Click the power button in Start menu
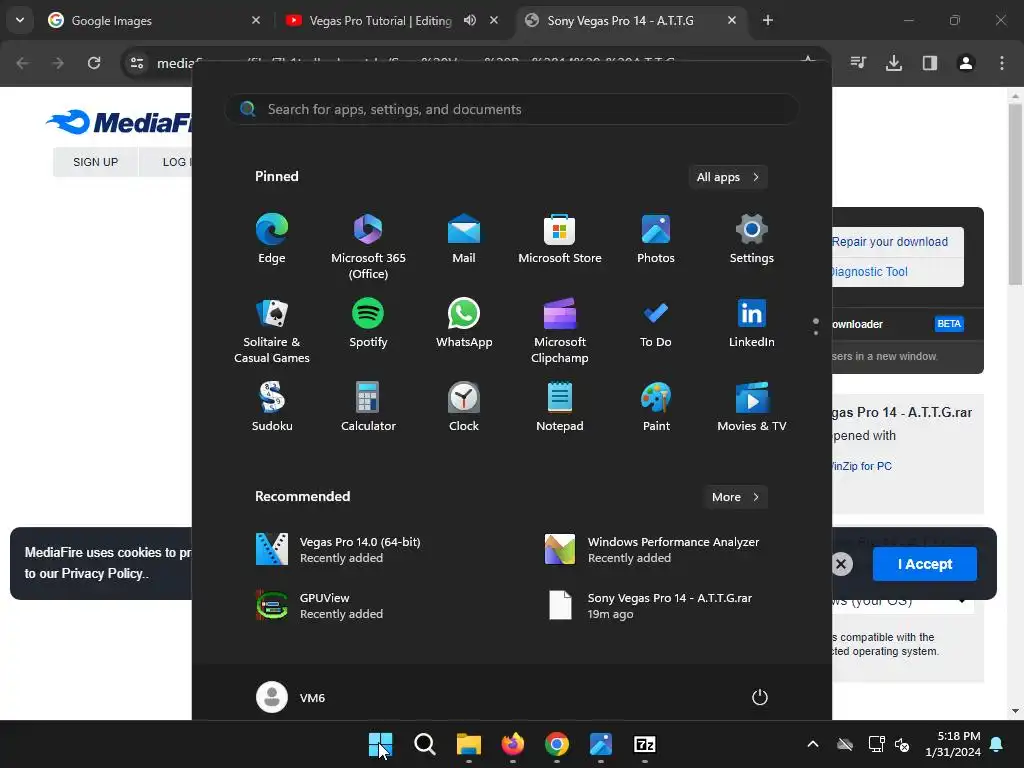The height and width of the screenshot is (768, 1024). (760, 697)
